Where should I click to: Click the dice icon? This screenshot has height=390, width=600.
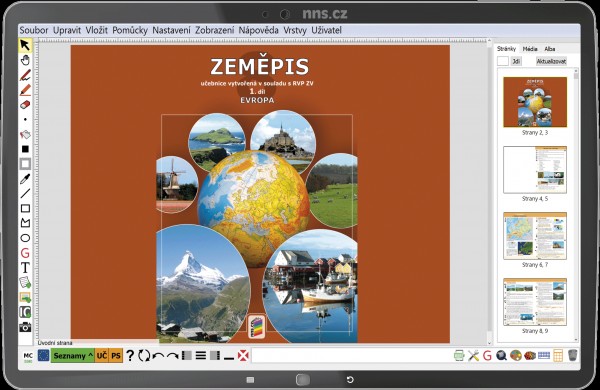530,356
